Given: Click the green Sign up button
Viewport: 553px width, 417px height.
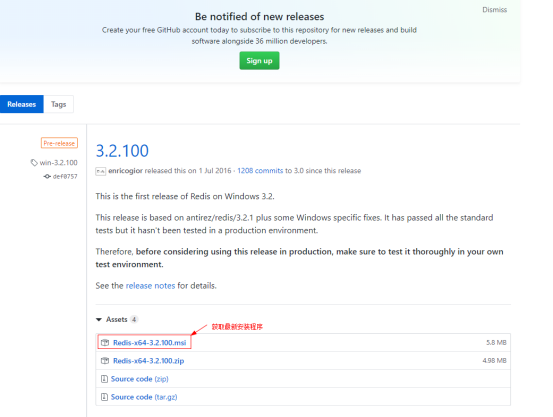Looking at the screenshot, I should point(259,61).
